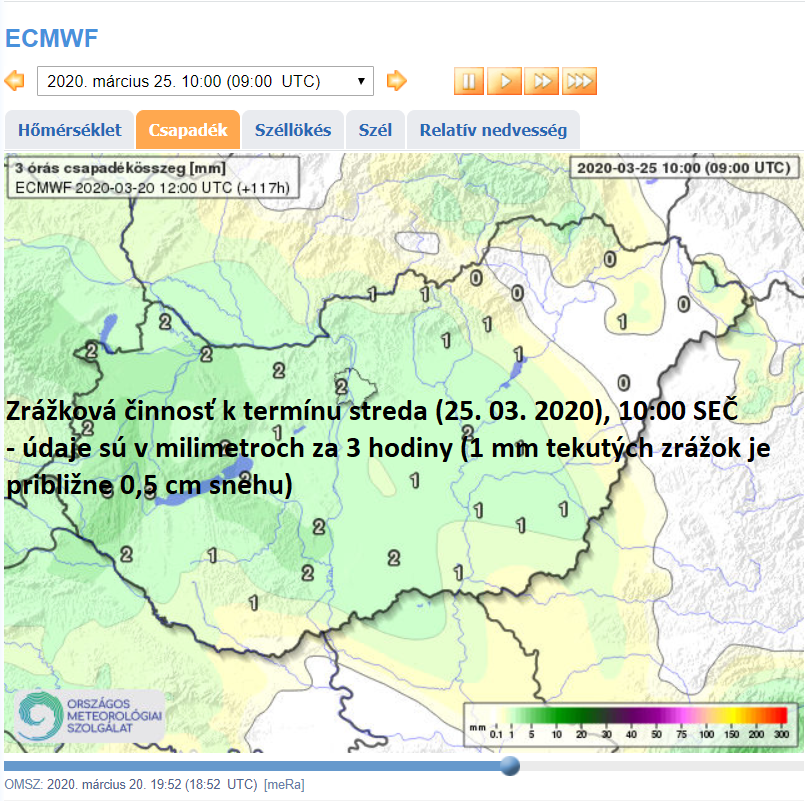Click the precipitation color scale legend
The width and height of the screenshot is (805, 801).
pyautogui.click(x=629, y=724)
